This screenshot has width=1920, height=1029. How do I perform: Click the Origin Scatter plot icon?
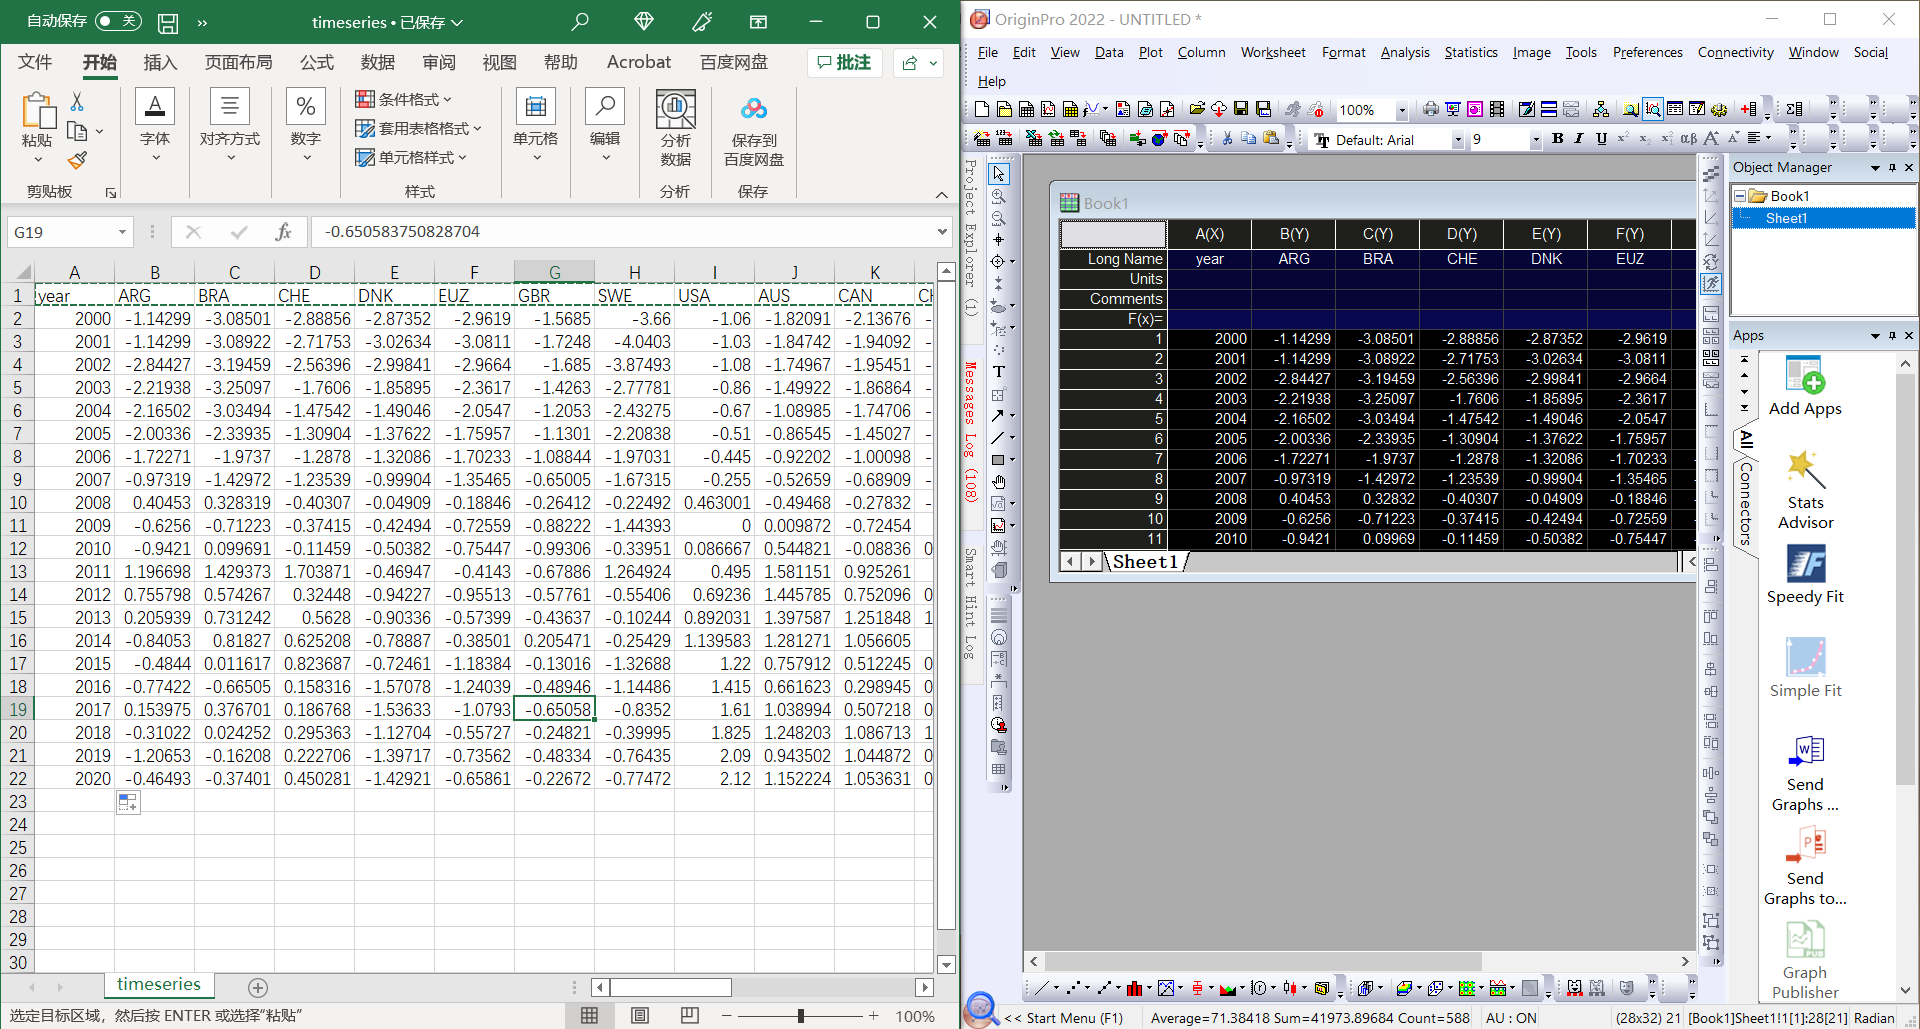point(1072,988)
